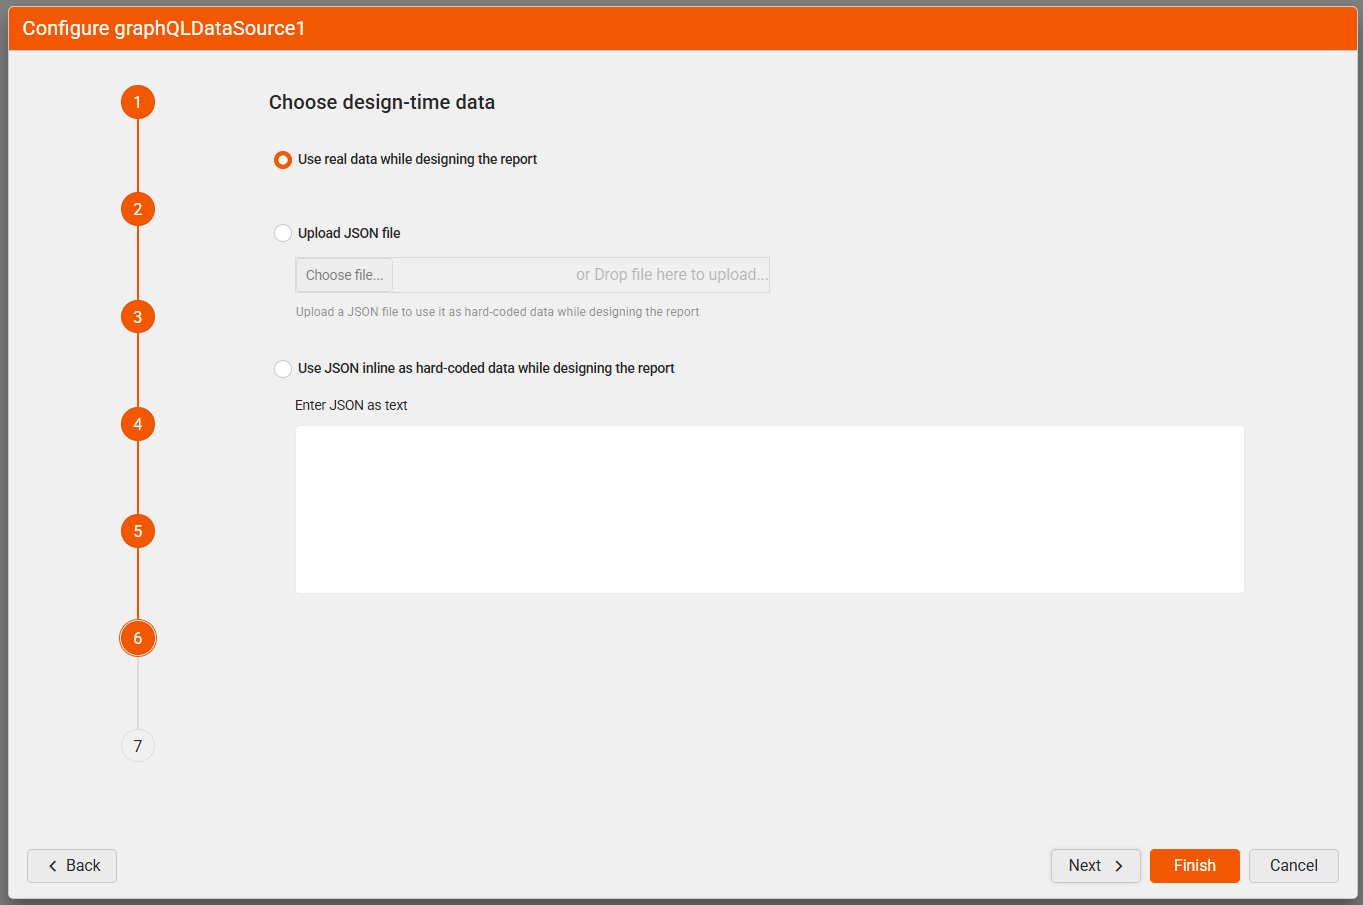Click the Back button

(x=72, y=866)
